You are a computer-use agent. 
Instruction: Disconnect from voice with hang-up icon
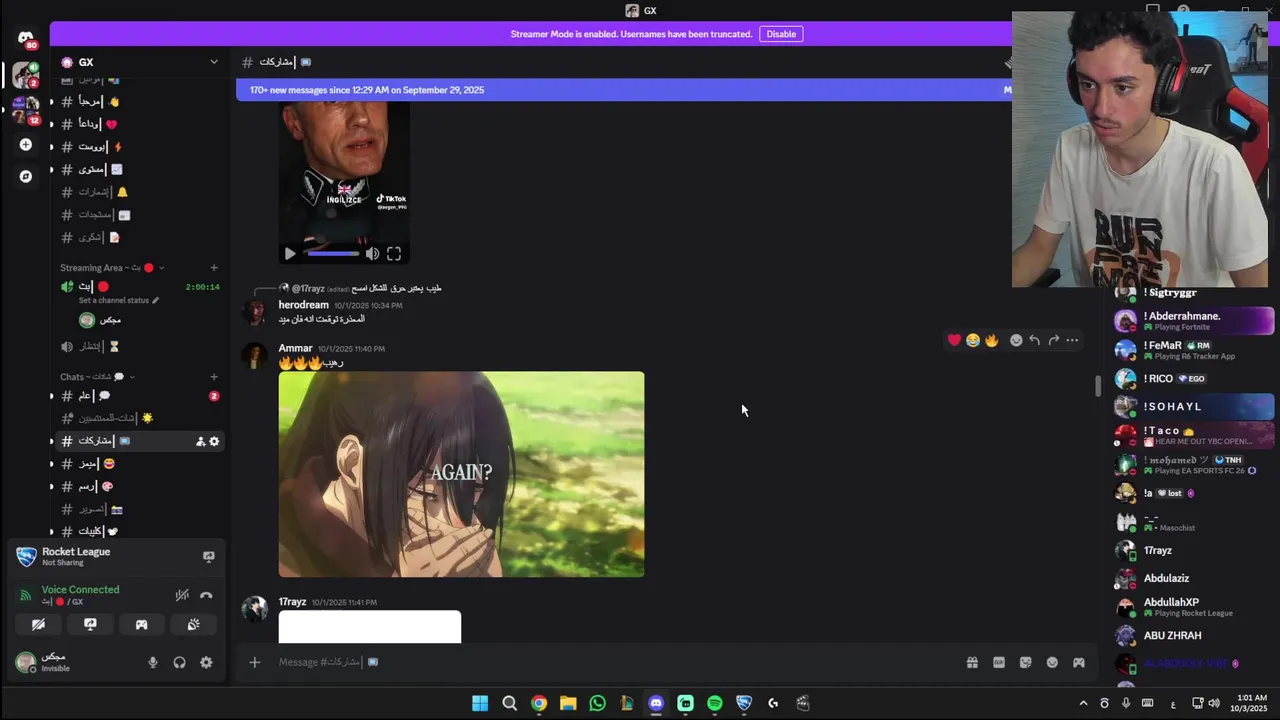(206, 595)
